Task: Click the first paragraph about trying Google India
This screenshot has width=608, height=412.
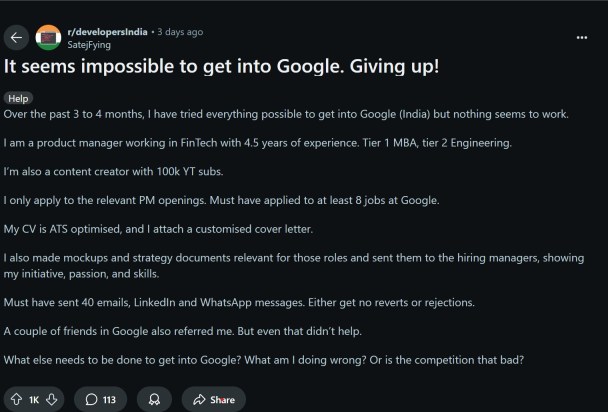Action: 285,114
